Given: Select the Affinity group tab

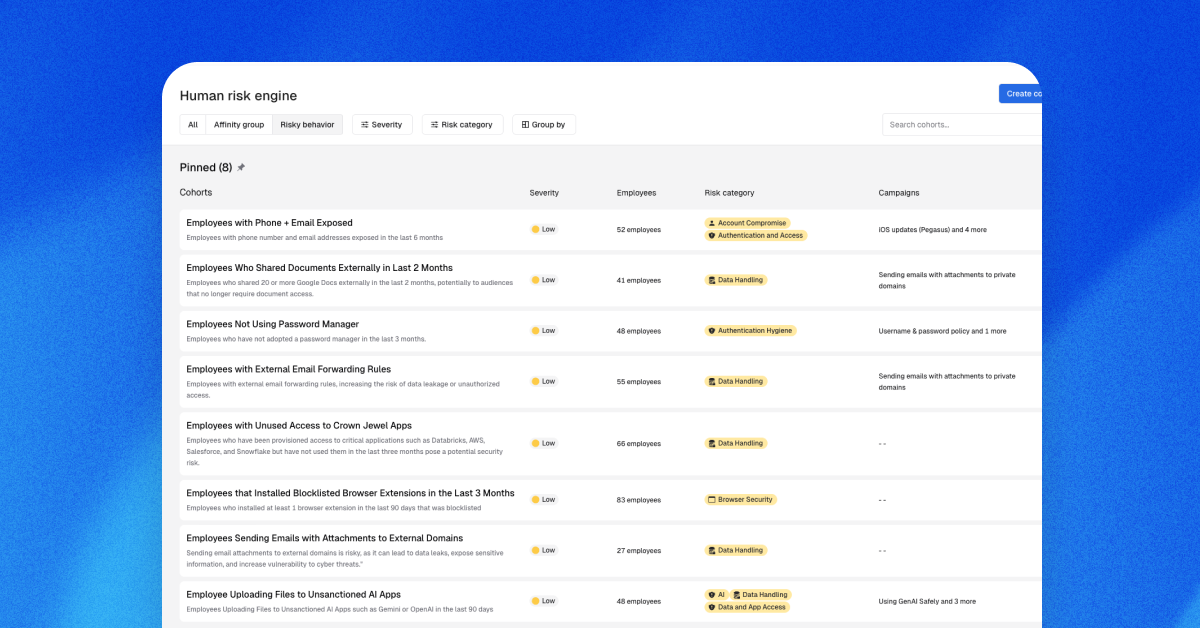Looking at the screenshot, I should coord(239,124).
